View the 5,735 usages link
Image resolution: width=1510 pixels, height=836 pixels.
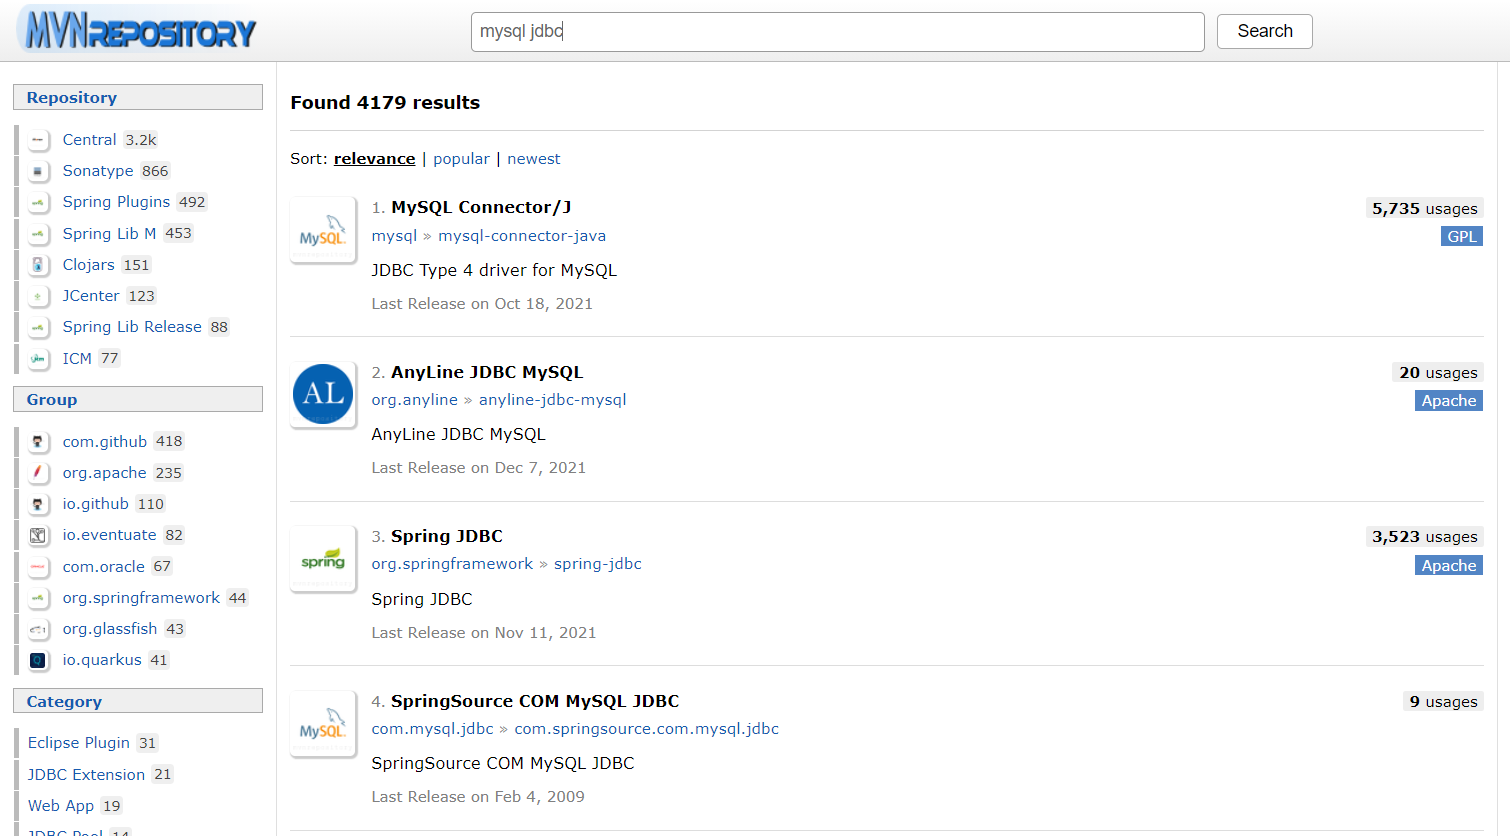(1424, 208)
